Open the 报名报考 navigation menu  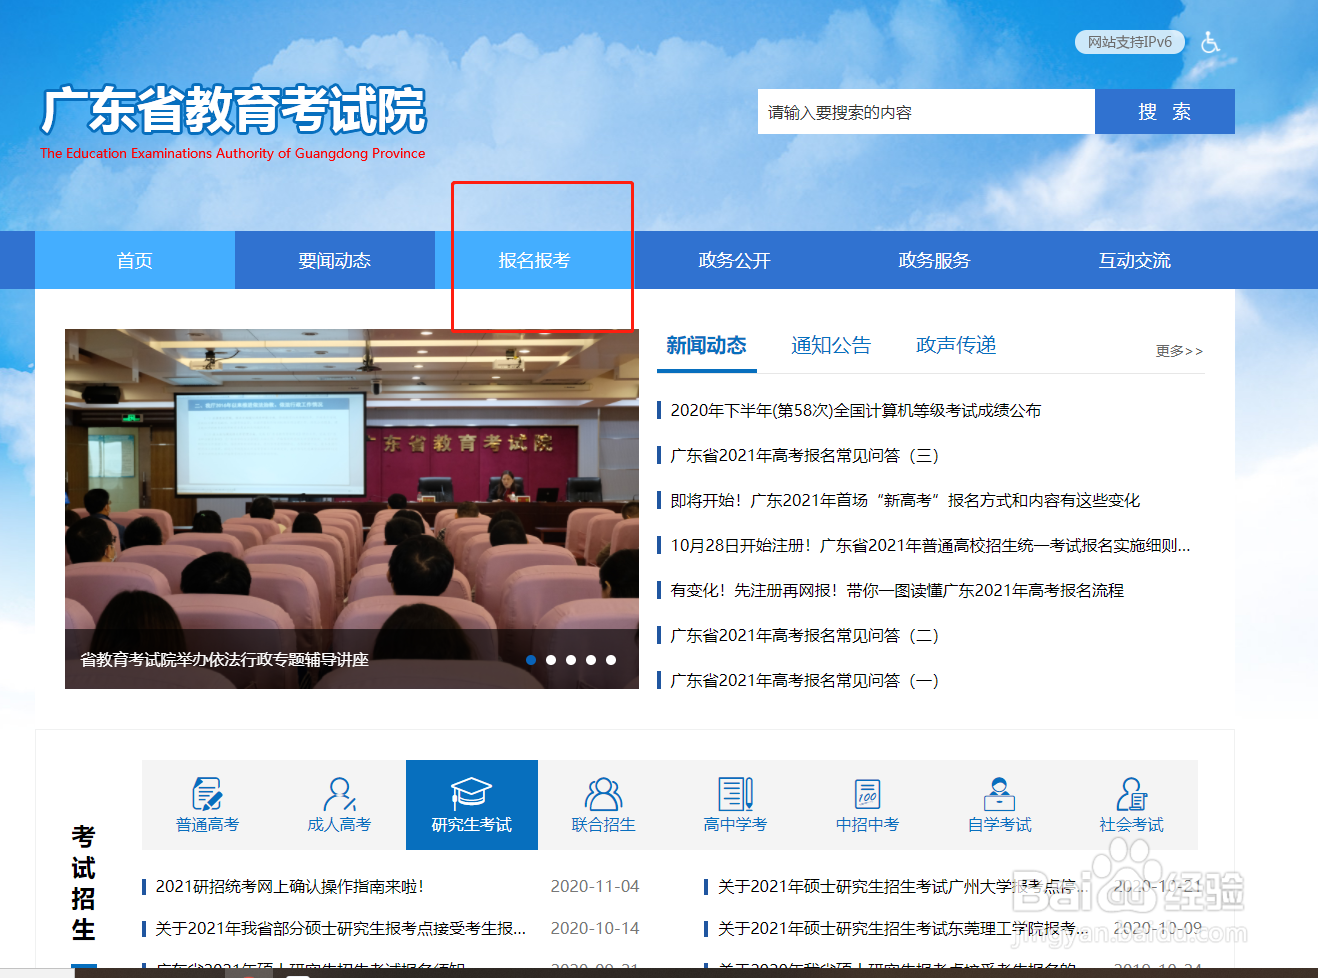(535, 260)
